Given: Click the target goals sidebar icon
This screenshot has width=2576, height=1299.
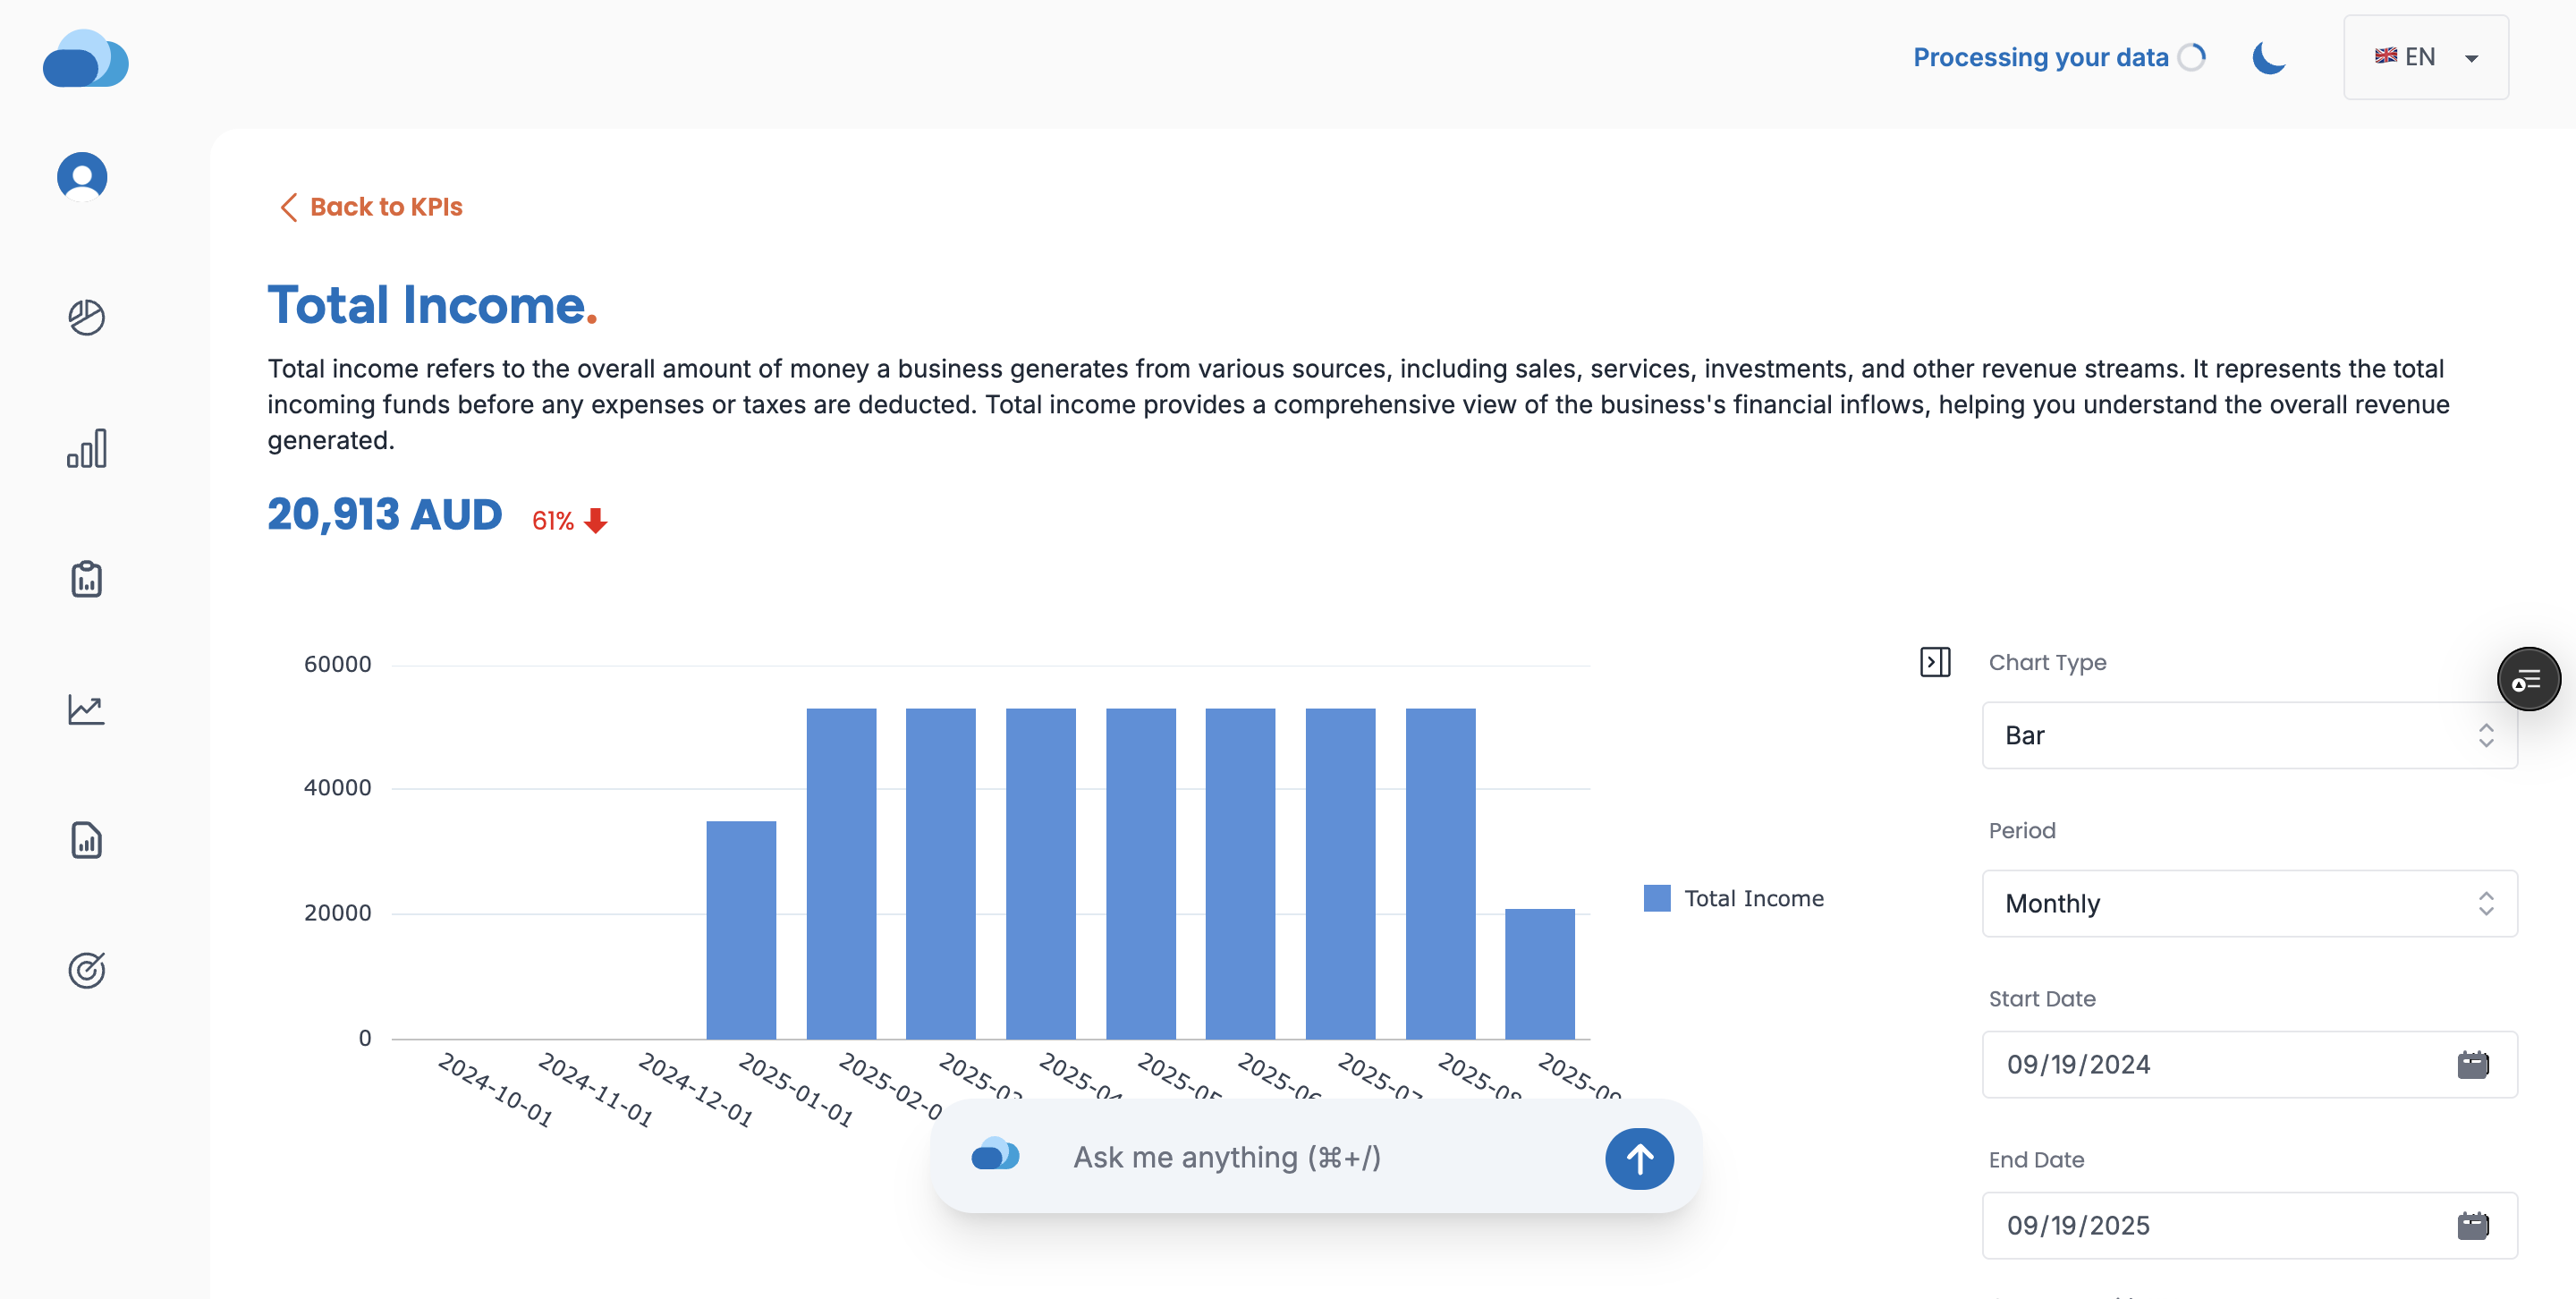Looking at the screenshot, I should click(x=86, y=970).
